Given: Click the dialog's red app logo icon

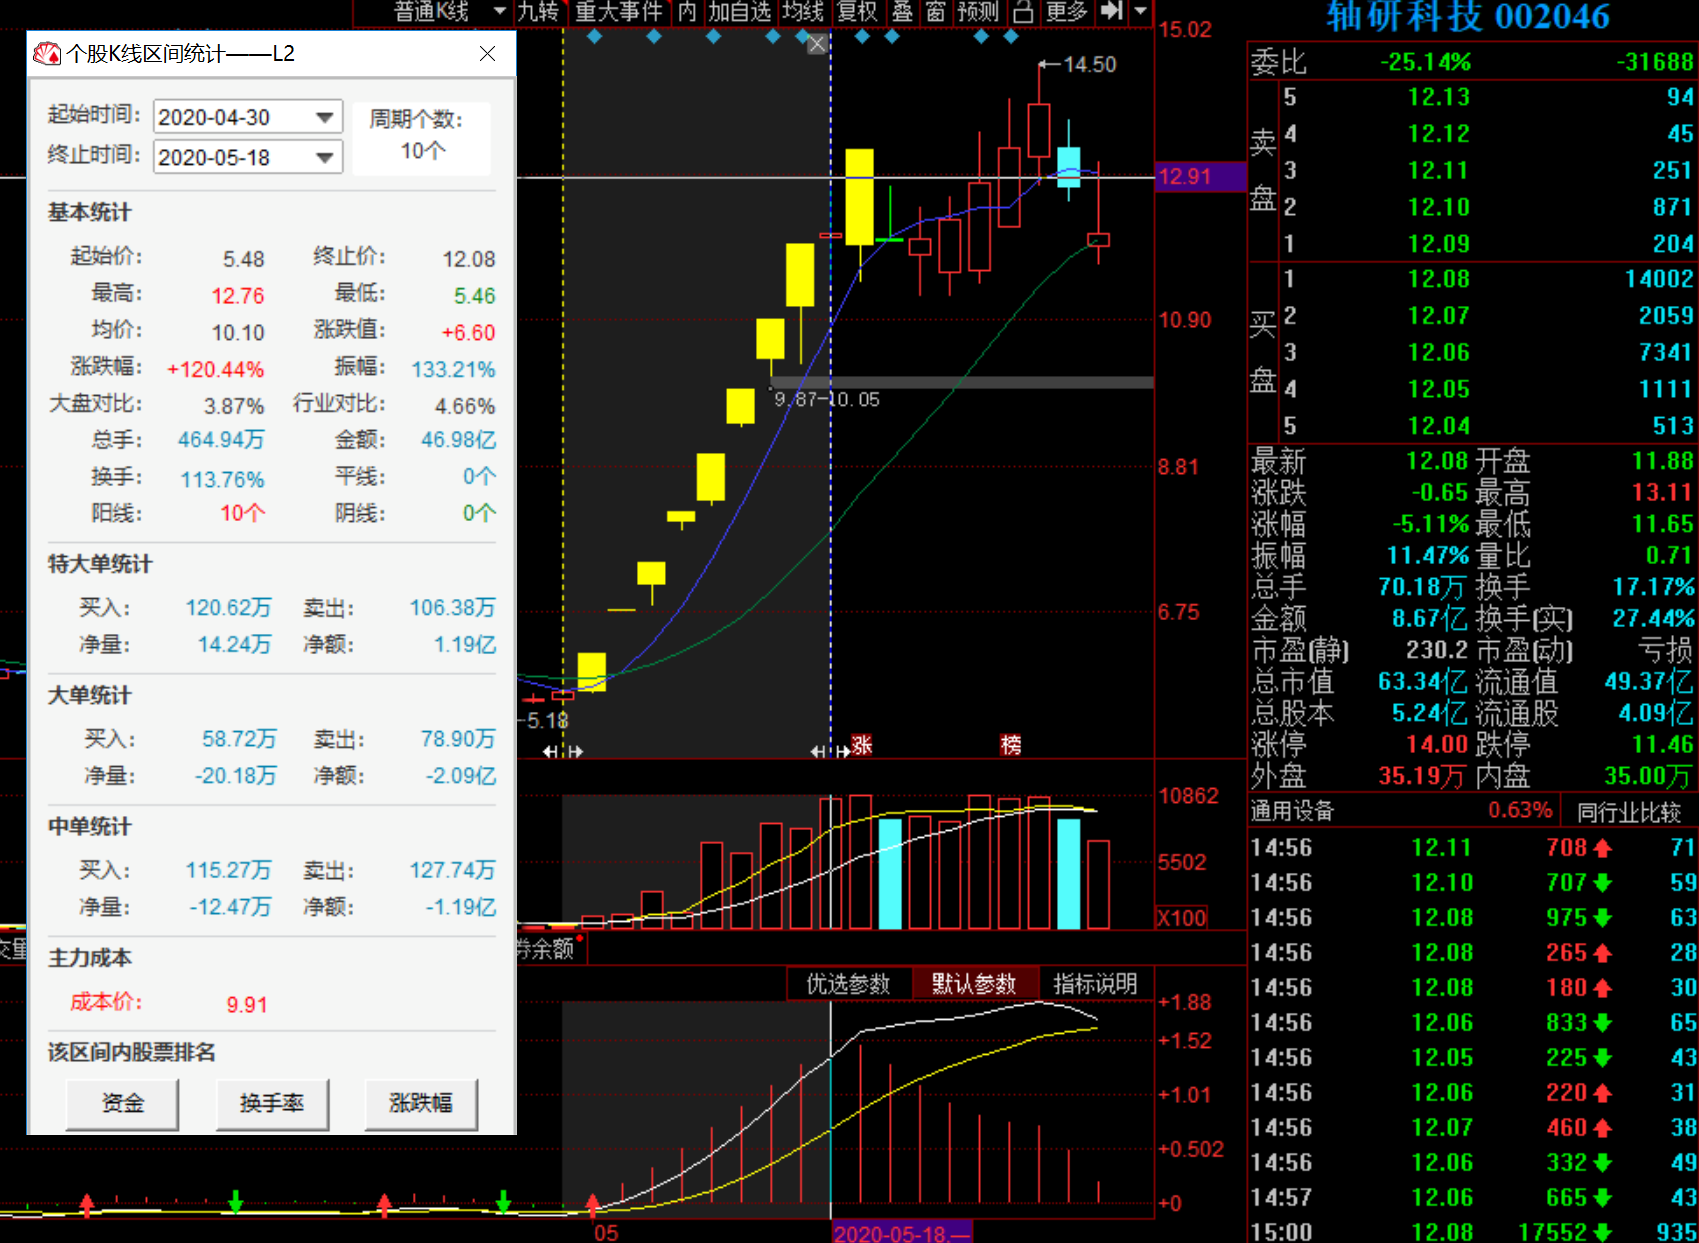Looking at the screenshot, I should [x=47, y=54].
